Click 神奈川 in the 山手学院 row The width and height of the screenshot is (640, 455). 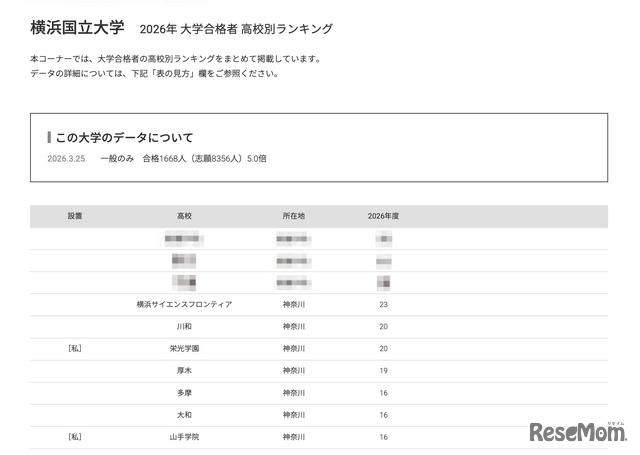[x=294, y=437]
